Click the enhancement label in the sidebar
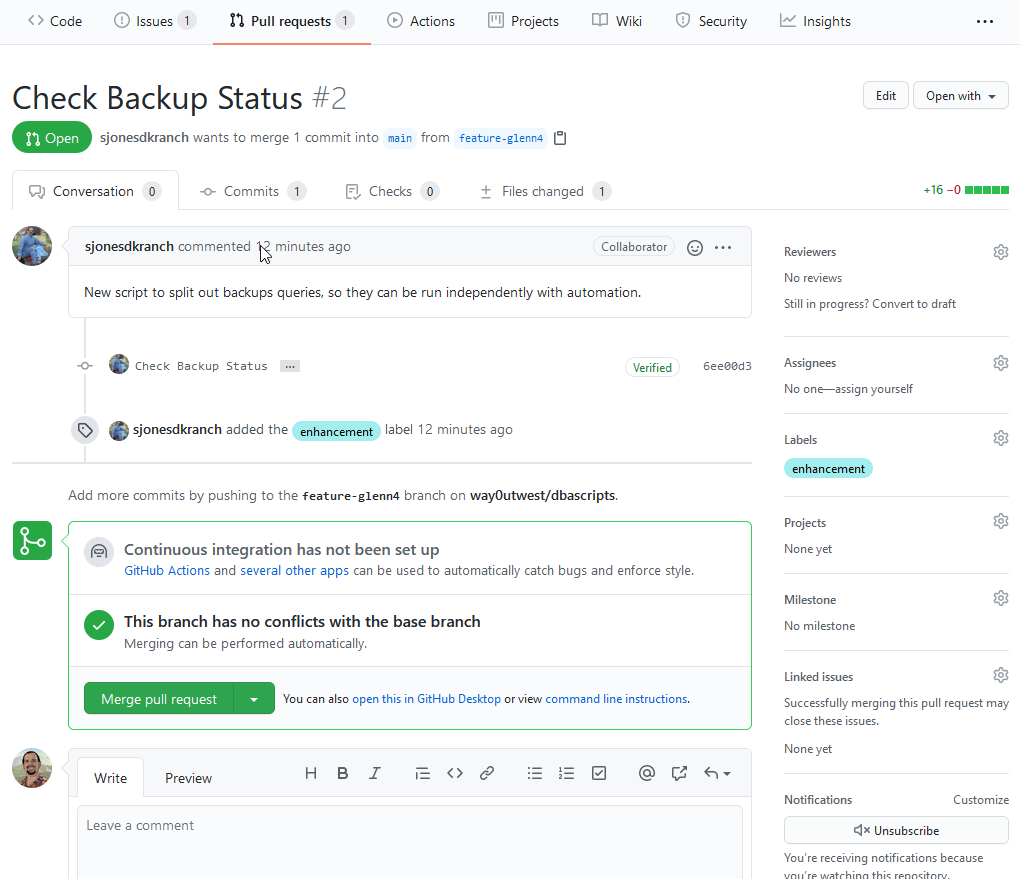 pos(828,468)
